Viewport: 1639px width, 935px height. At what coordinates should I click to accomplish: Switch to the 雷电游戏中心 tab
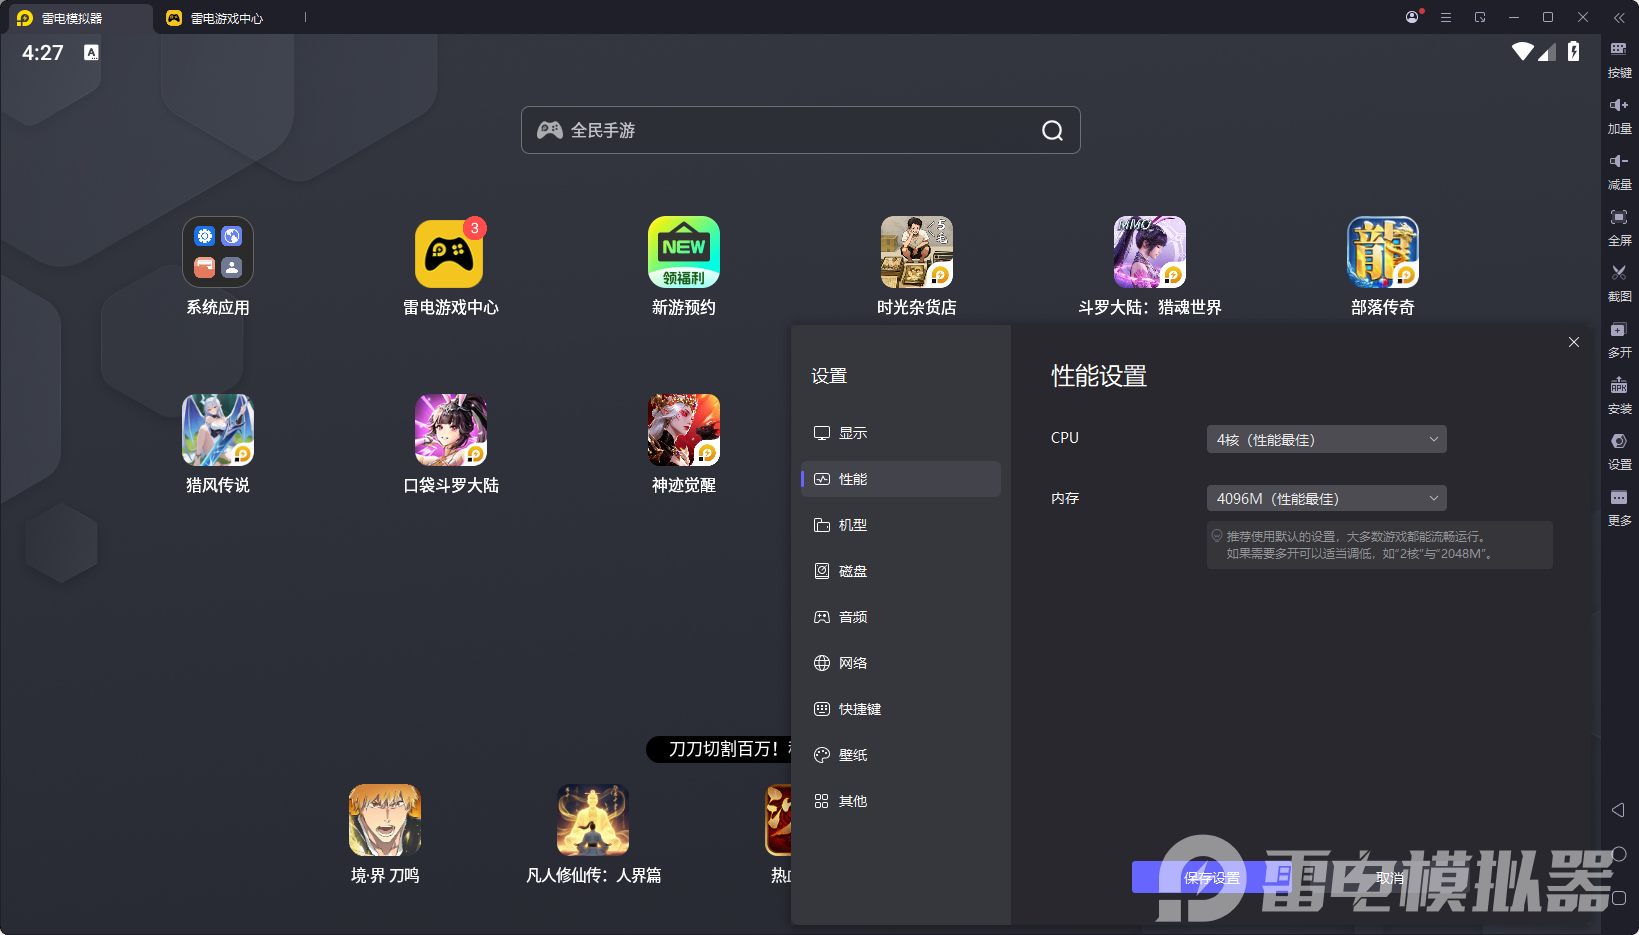pyautogui.click(x=226, y=18)
